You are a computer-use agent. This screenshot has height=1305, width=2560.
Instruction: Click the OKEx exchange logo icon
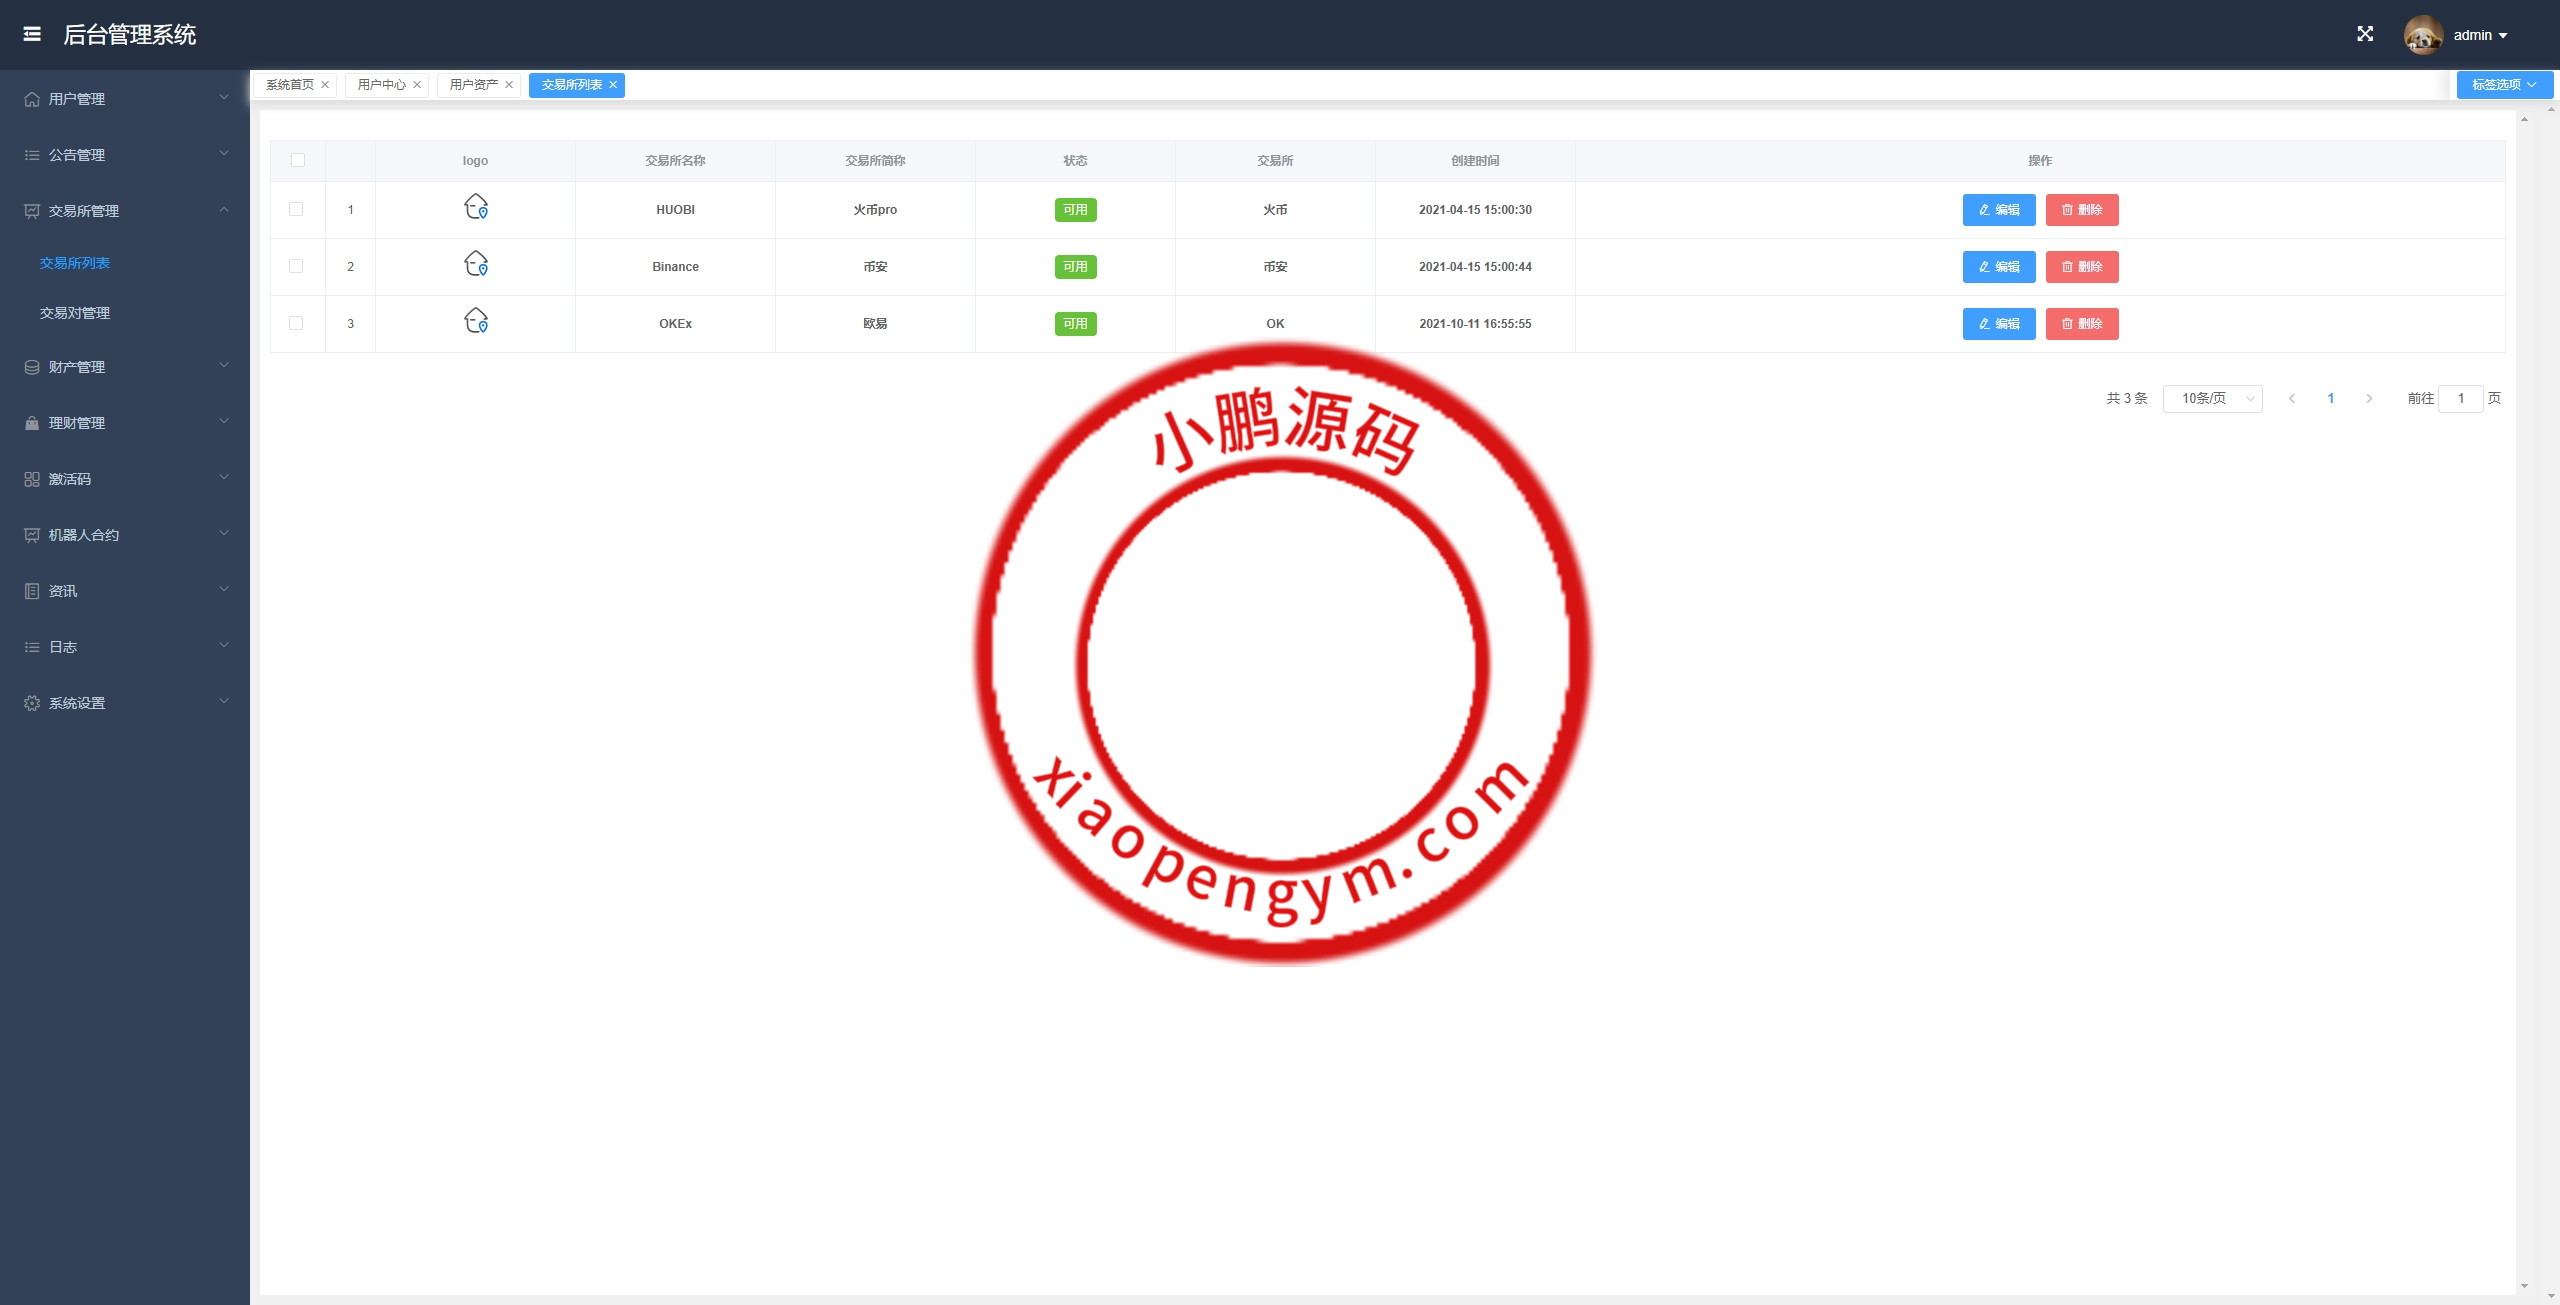(x=476, y=321)
